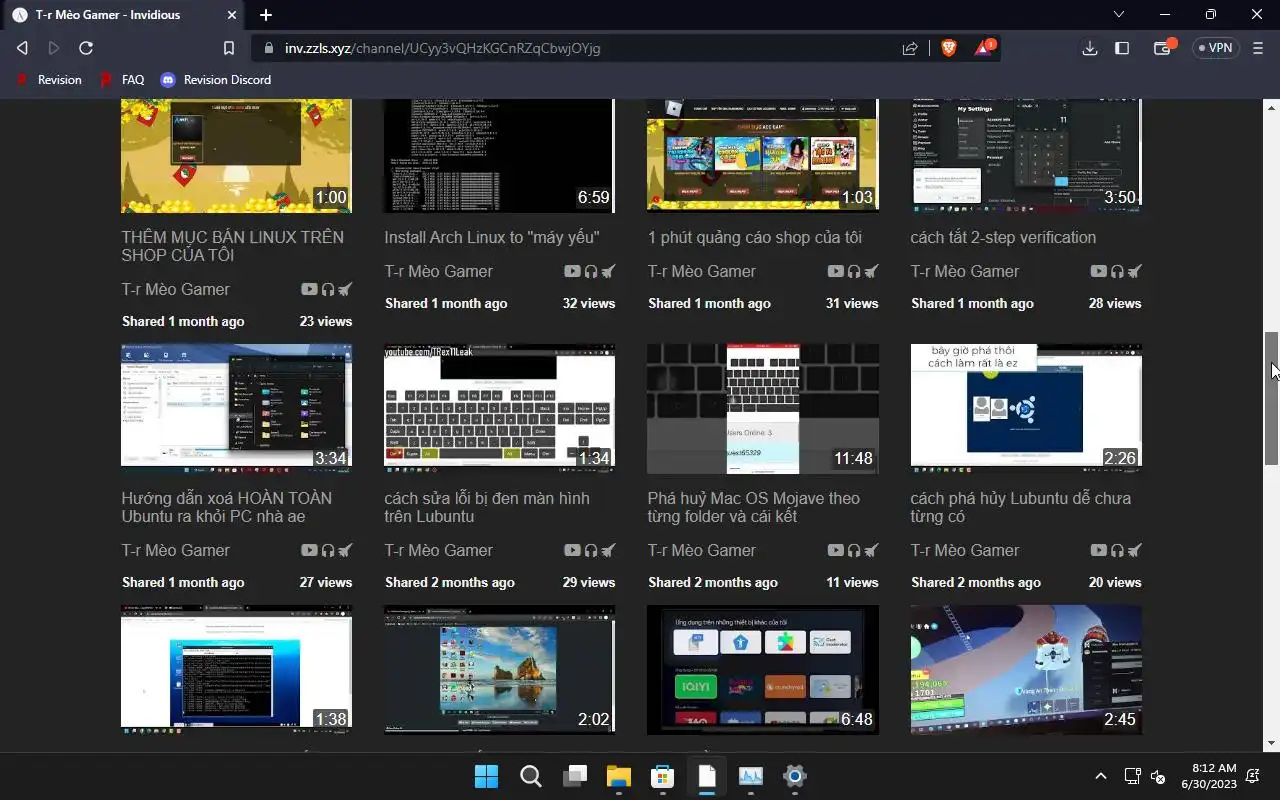Open the Windows Start menu
The height and width of the screenshot is (800, 1280).
(487, 776)
